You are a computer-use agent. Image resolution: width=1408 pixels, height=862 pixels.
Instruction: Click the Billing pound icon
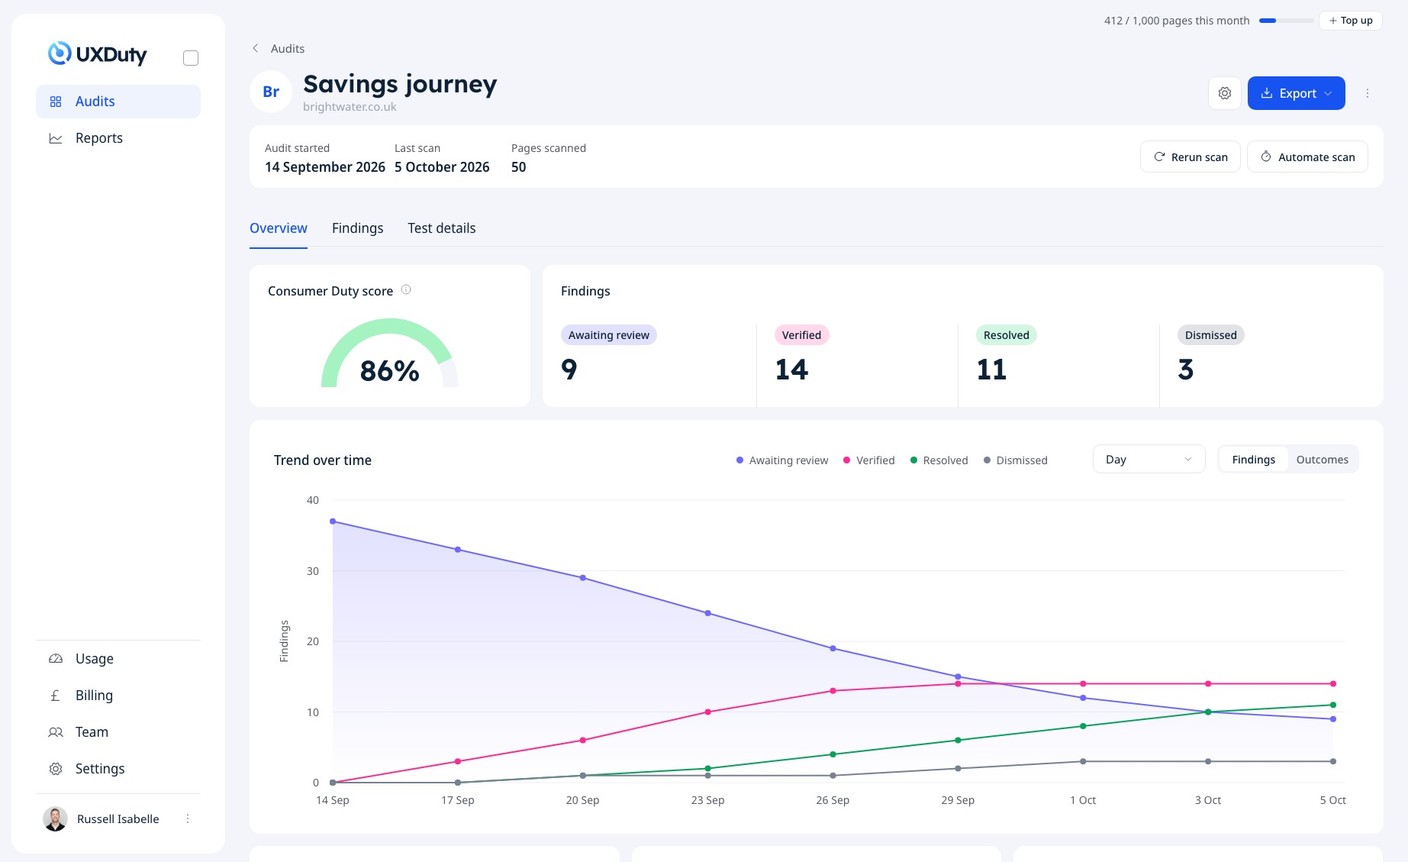coord(56,695)
